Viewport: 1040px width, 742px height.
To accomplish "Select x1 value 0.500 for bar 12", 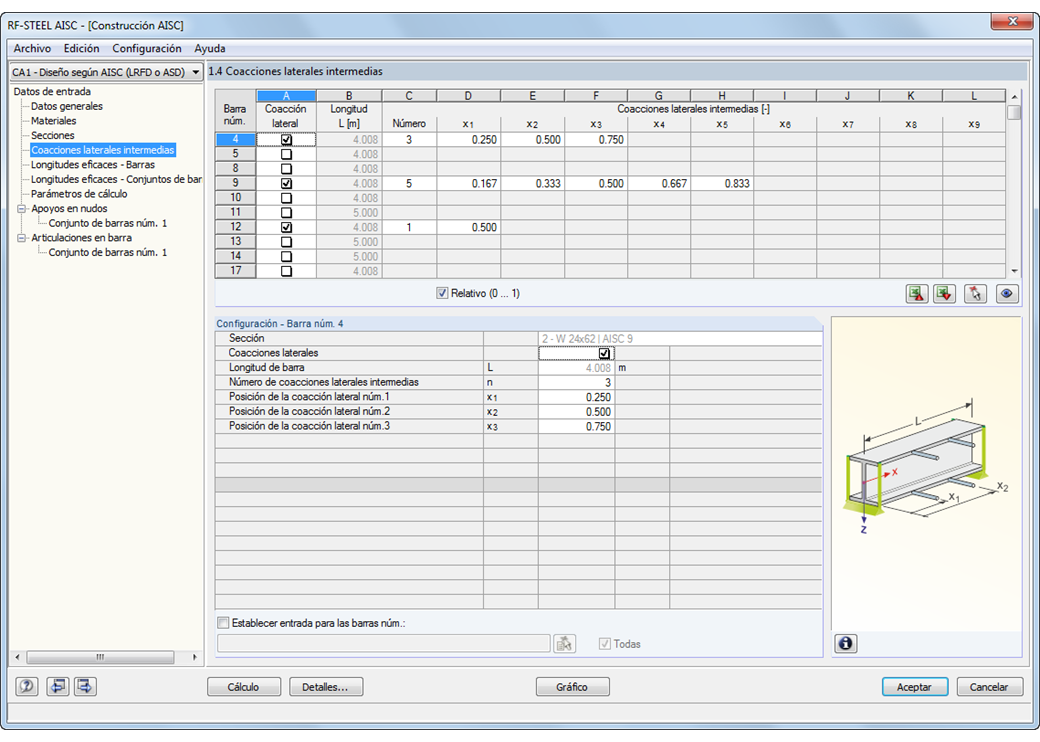I will tap(468, 227).
